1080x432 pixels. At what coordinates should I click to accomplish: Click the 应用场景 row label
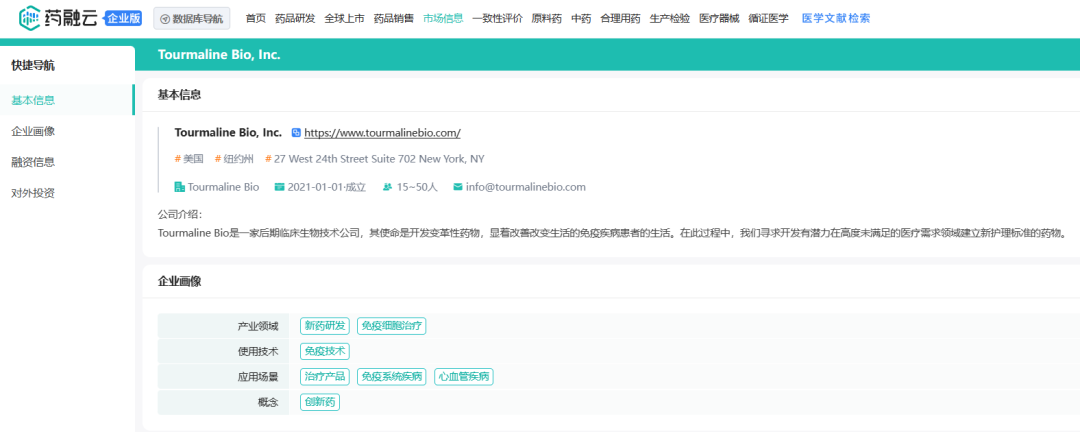tap(258, 377)
